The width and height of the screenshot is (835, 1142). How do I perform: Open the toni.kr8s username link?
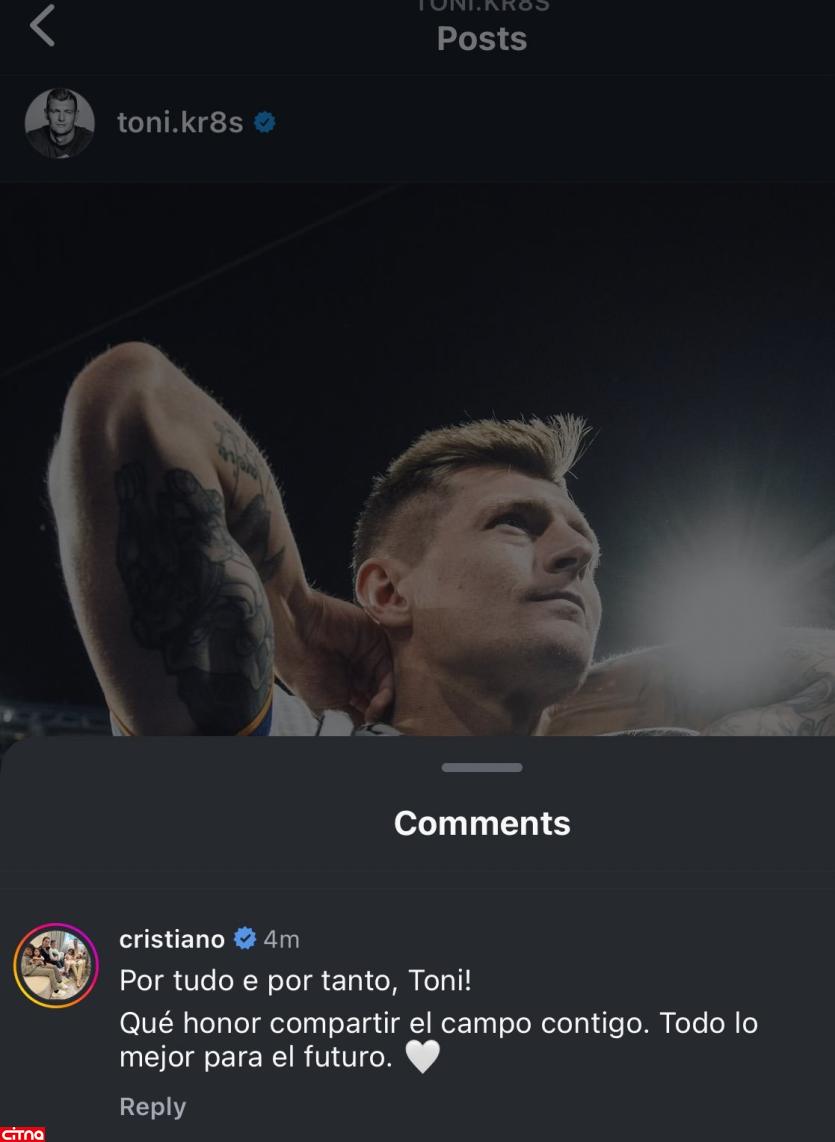(x=180, y=123)
